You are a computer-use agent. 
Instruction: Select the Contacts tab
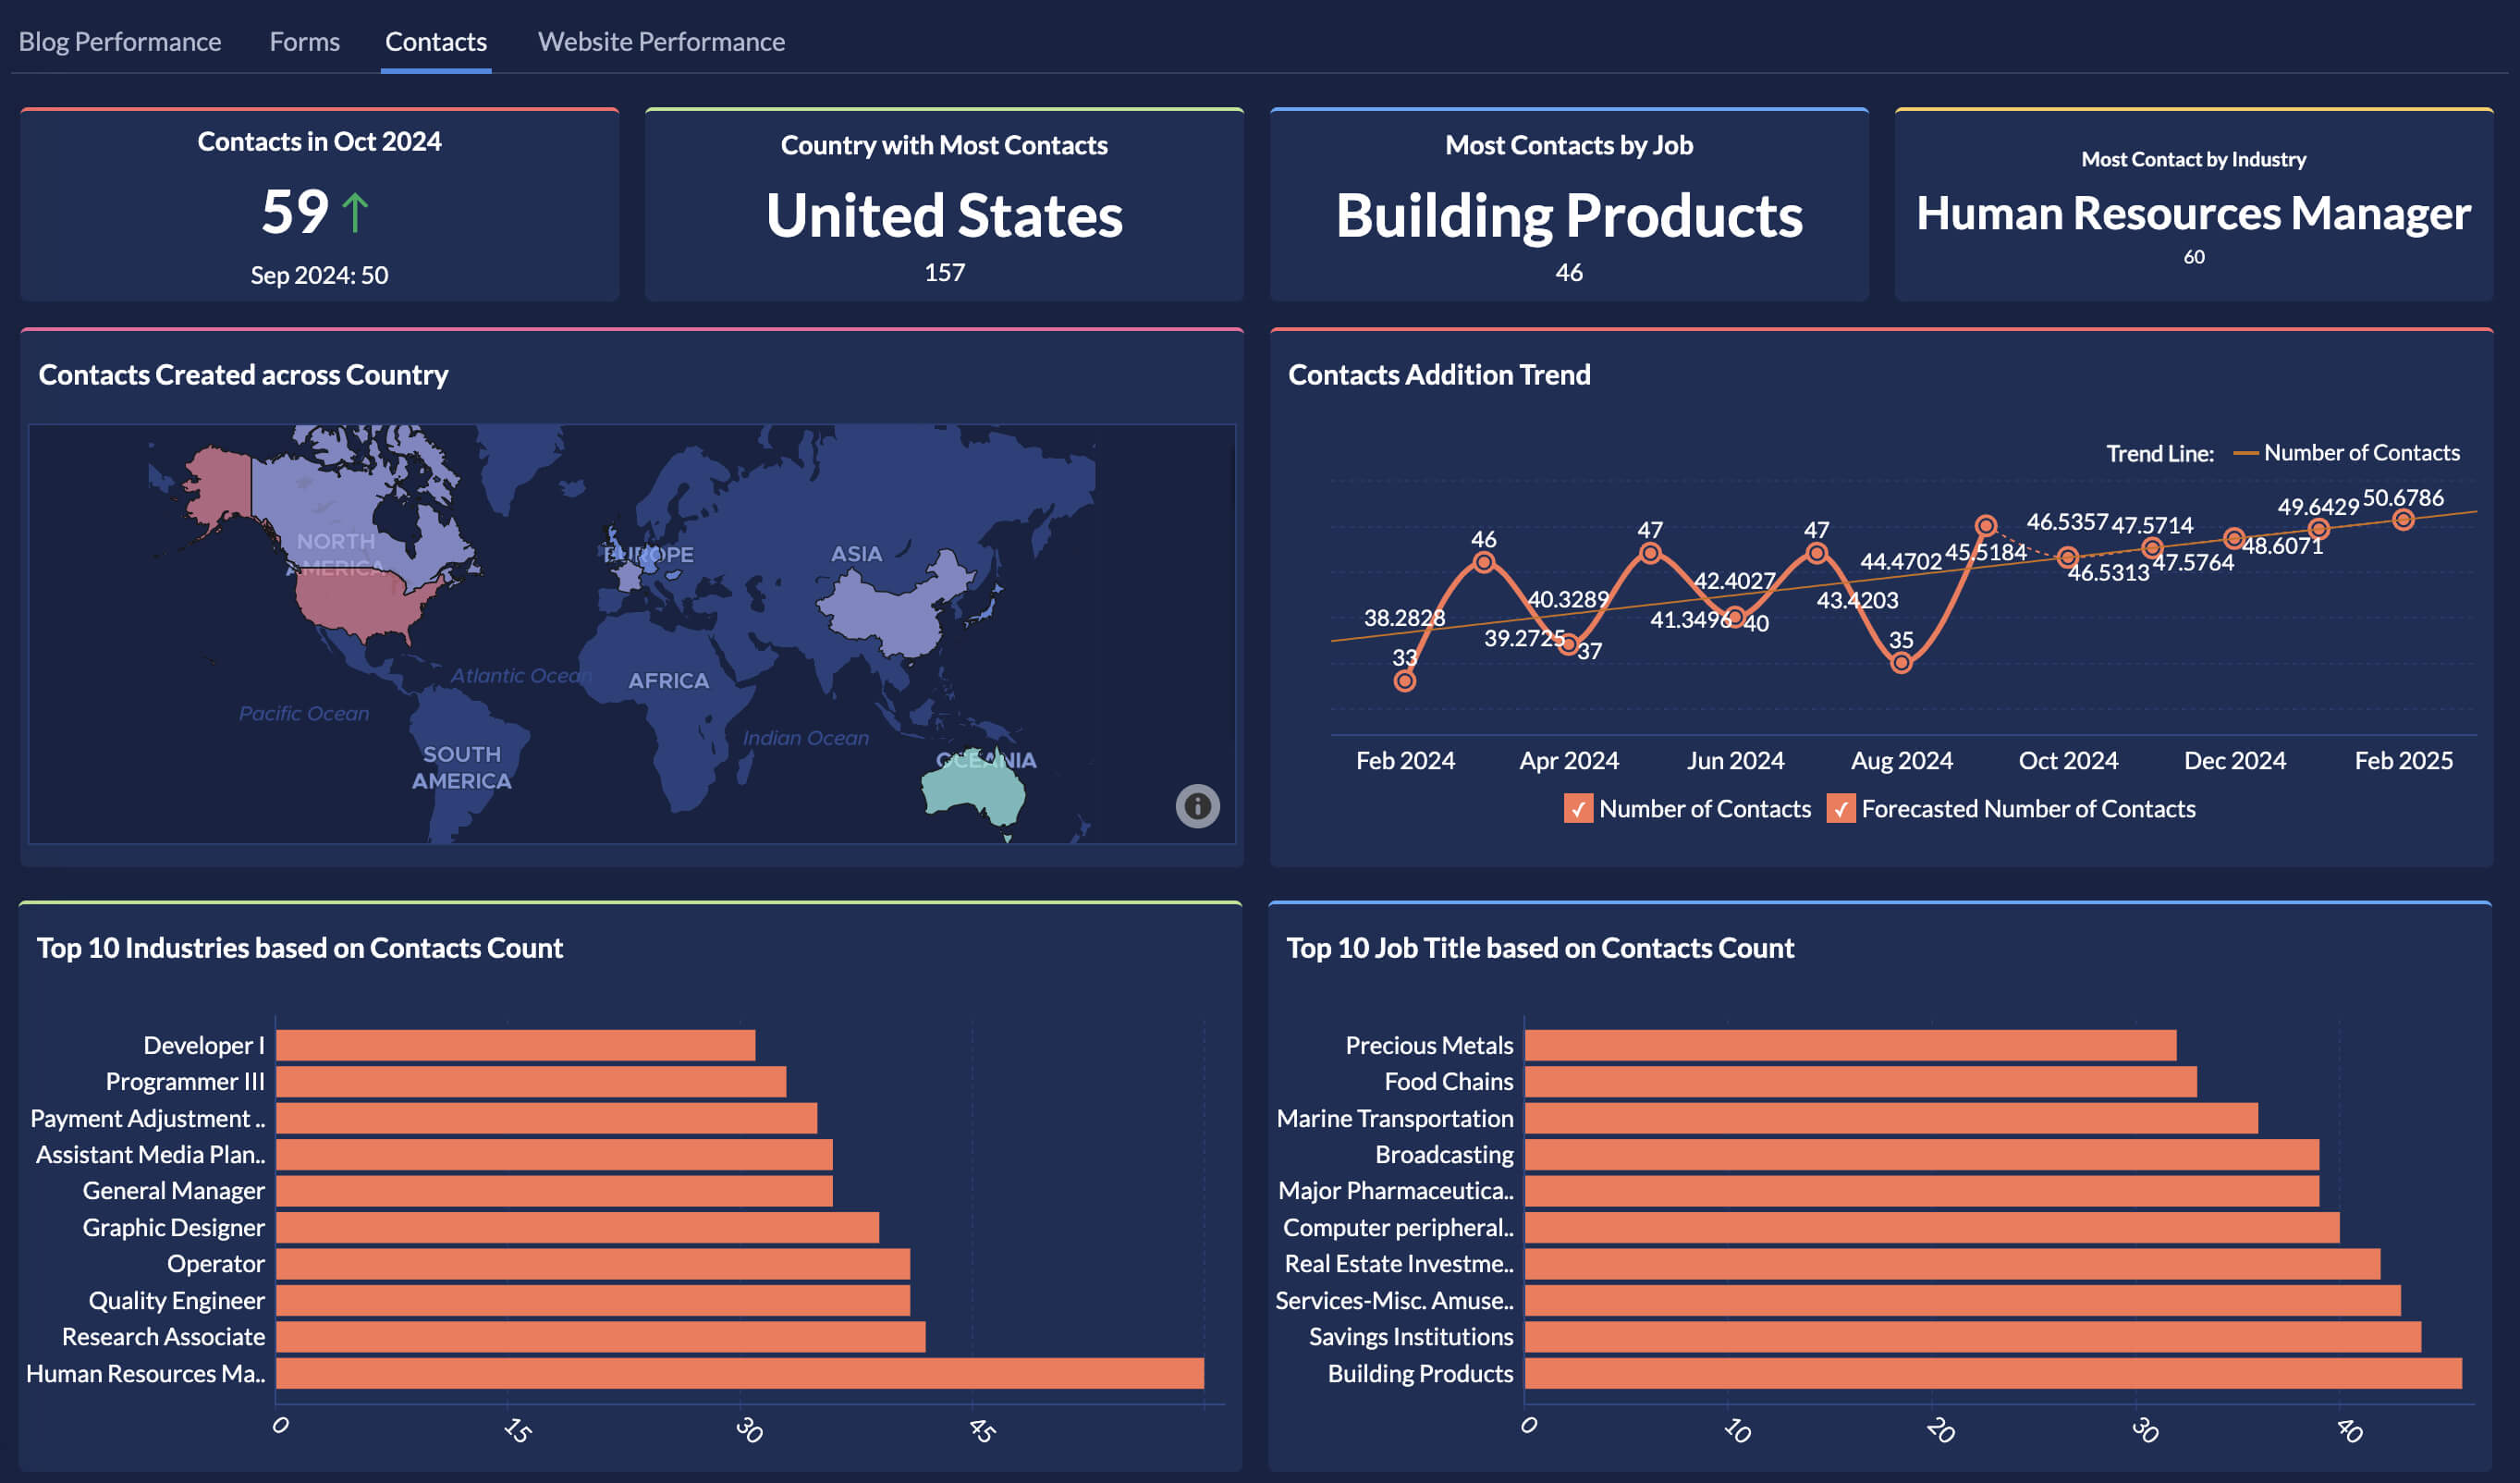click(436, 41)
